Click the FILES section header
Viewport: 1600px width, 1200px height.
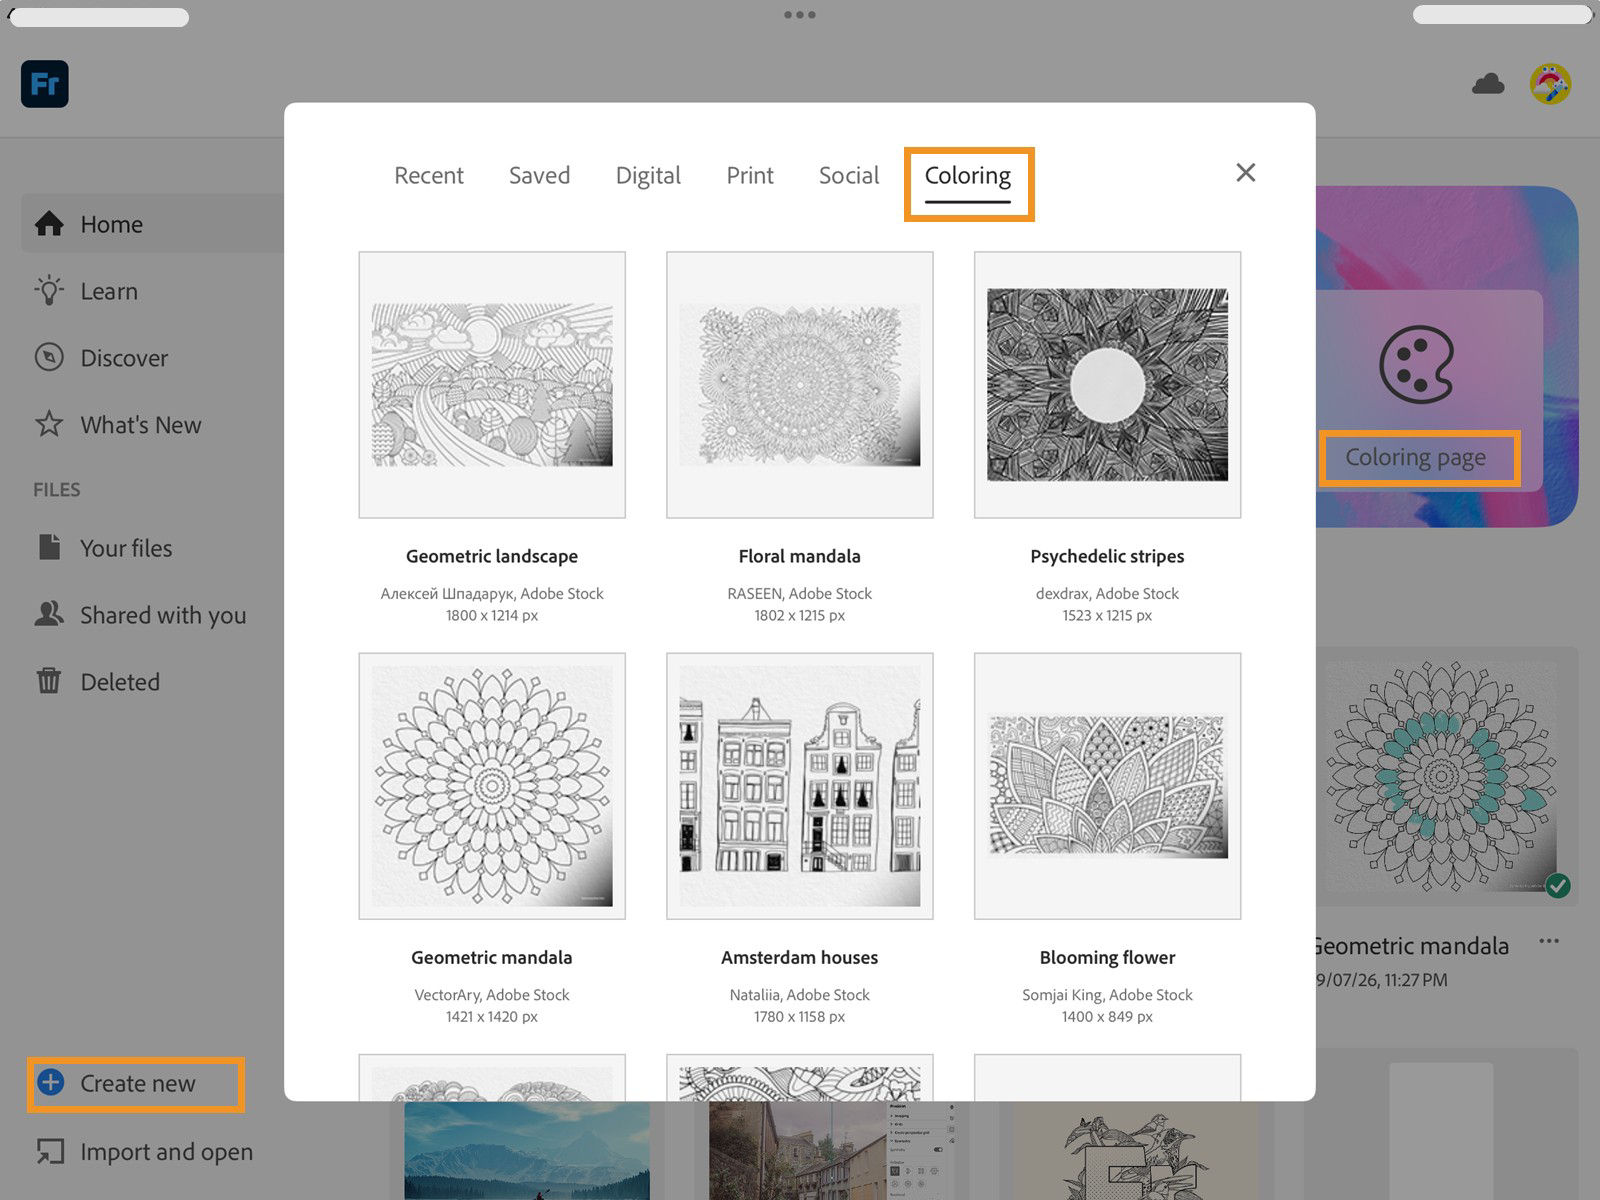[57, 490]
